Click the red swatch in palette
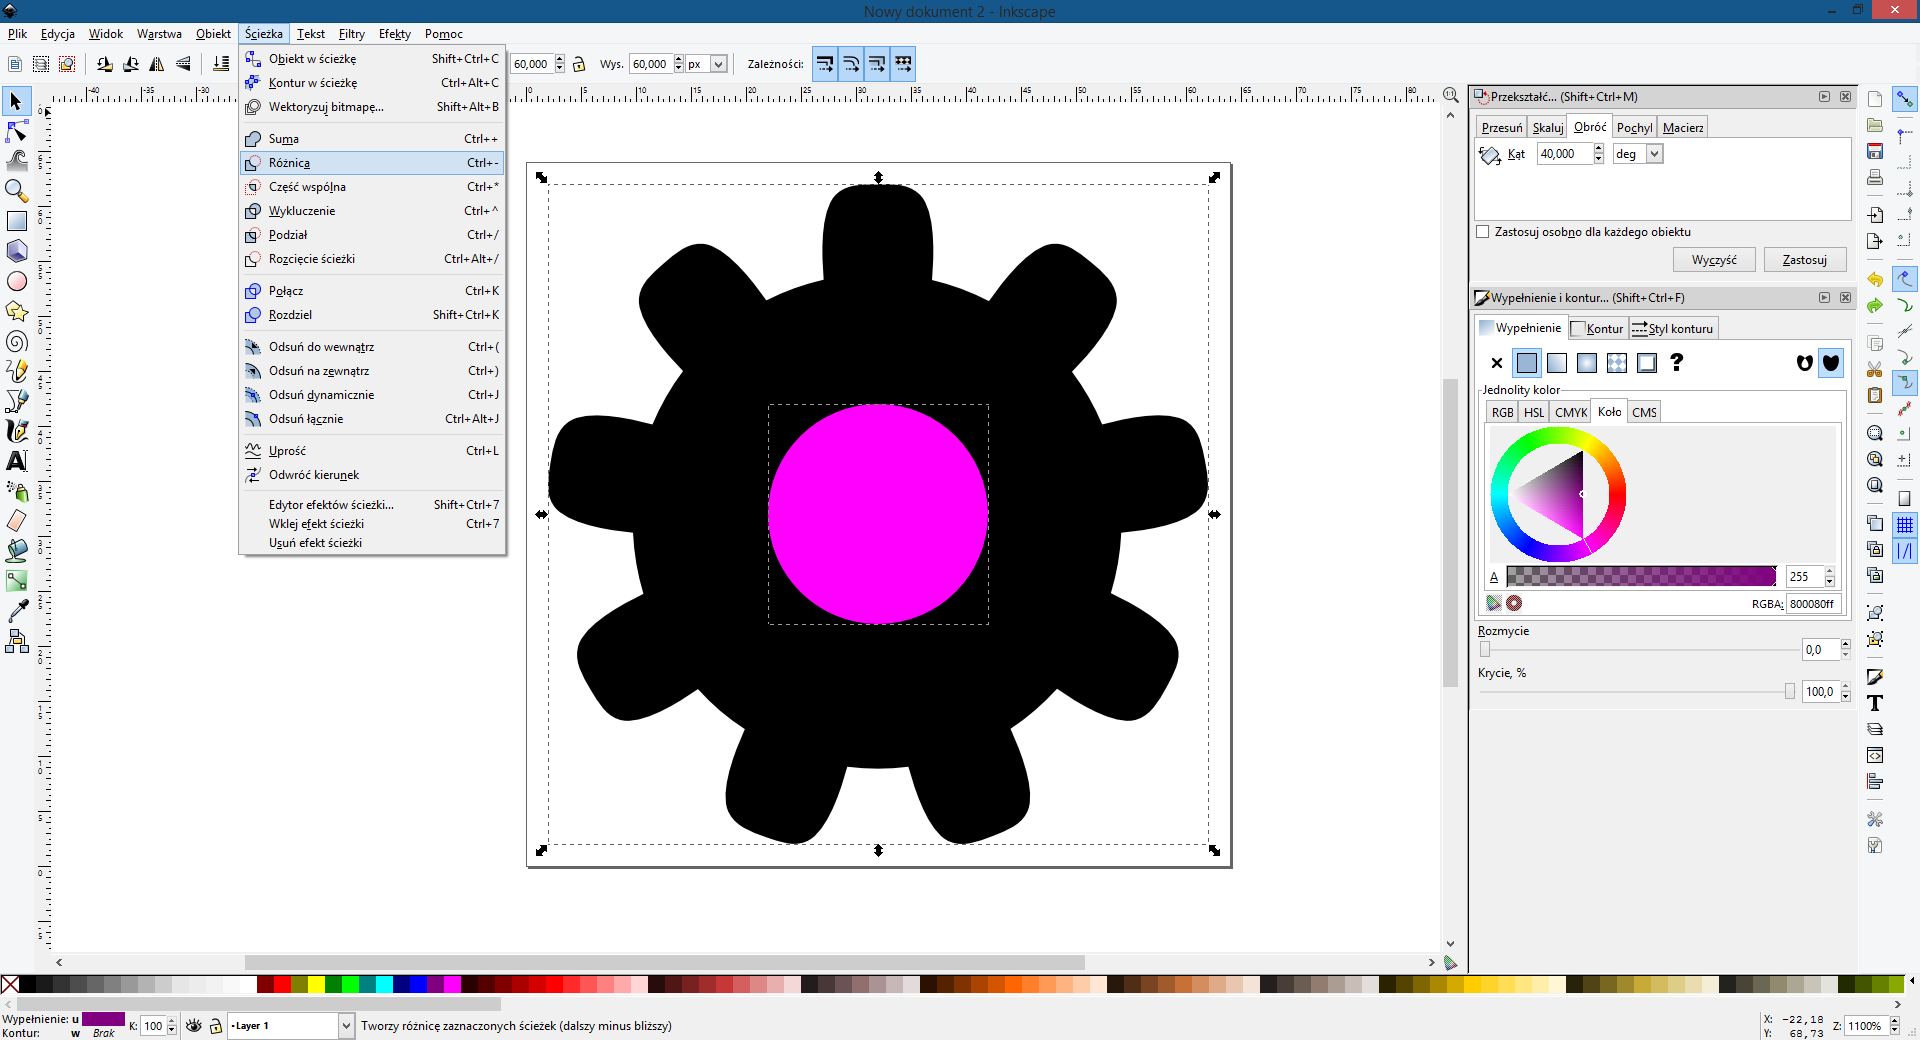 click(x=282, y=985)
